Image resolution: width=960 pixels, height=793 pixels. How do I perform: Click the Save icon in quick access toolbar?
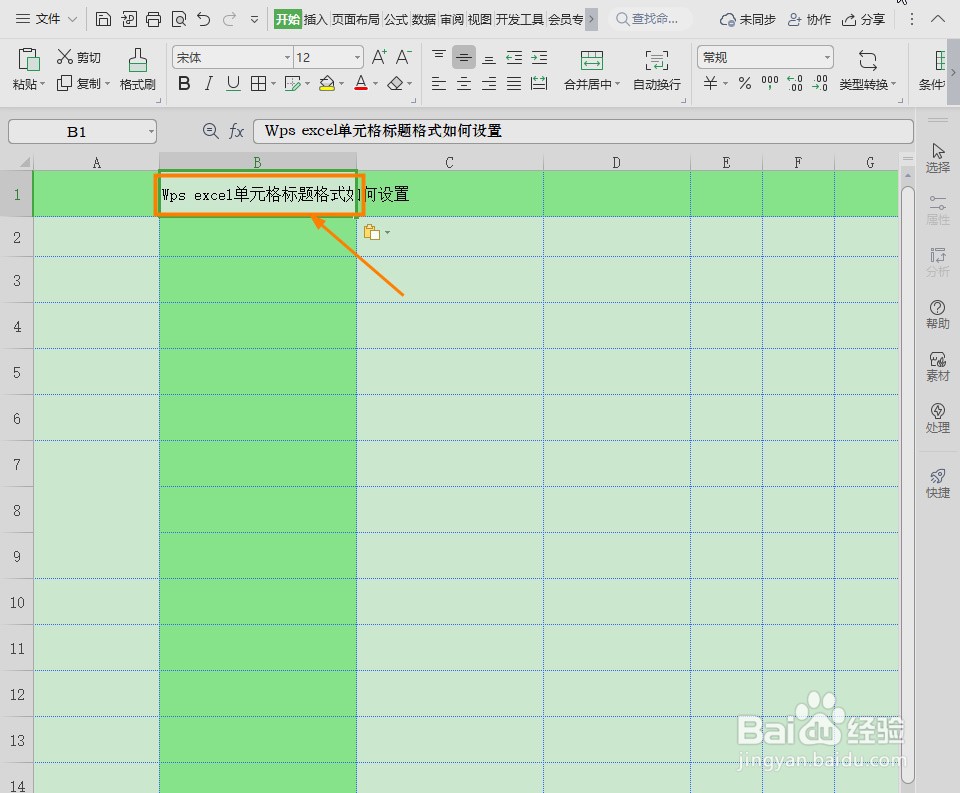point(103,20)
